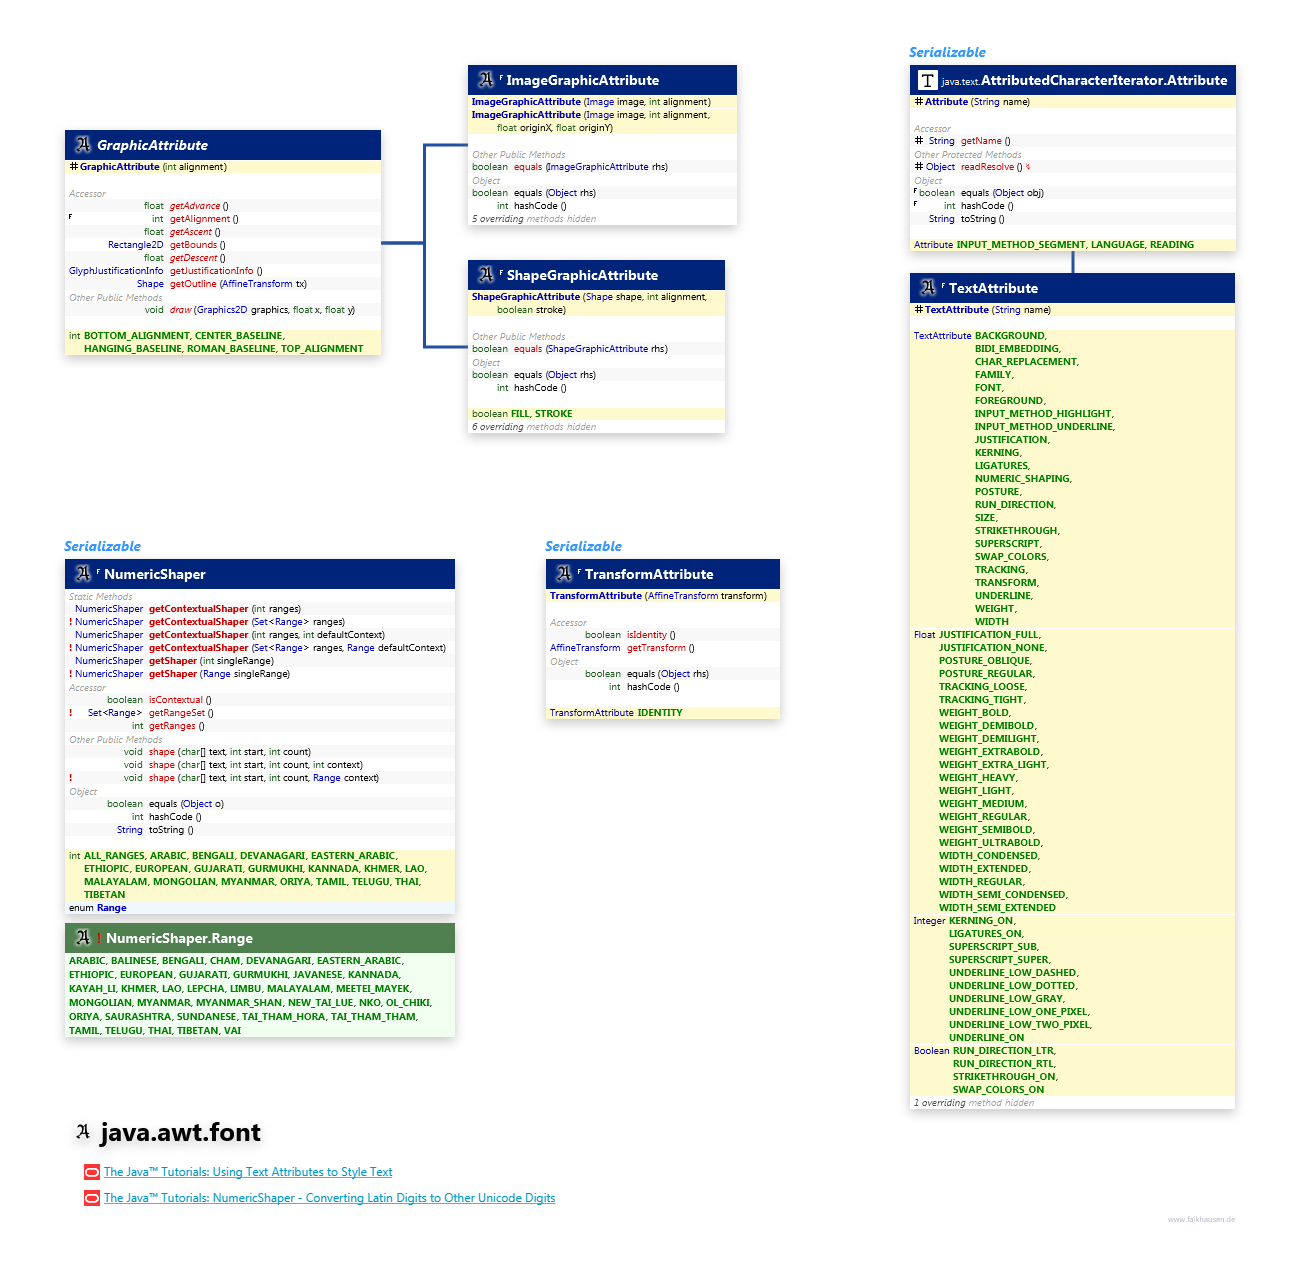Click Serializable link above TransformAttribute
Screen dimensions: 1292x1265
(x=583, y=546)
